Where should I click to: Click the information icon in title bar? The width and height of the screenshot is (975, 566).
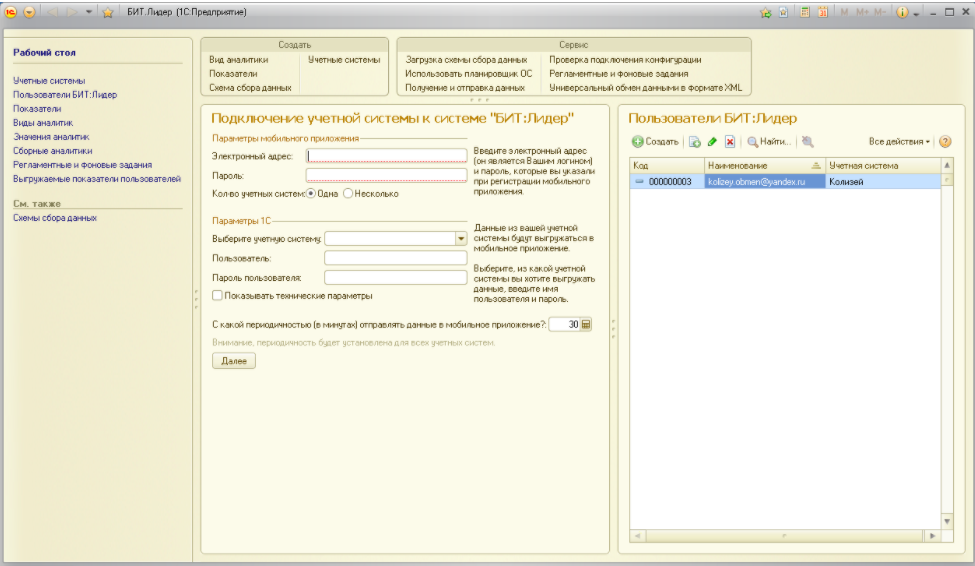pos(902,12)
